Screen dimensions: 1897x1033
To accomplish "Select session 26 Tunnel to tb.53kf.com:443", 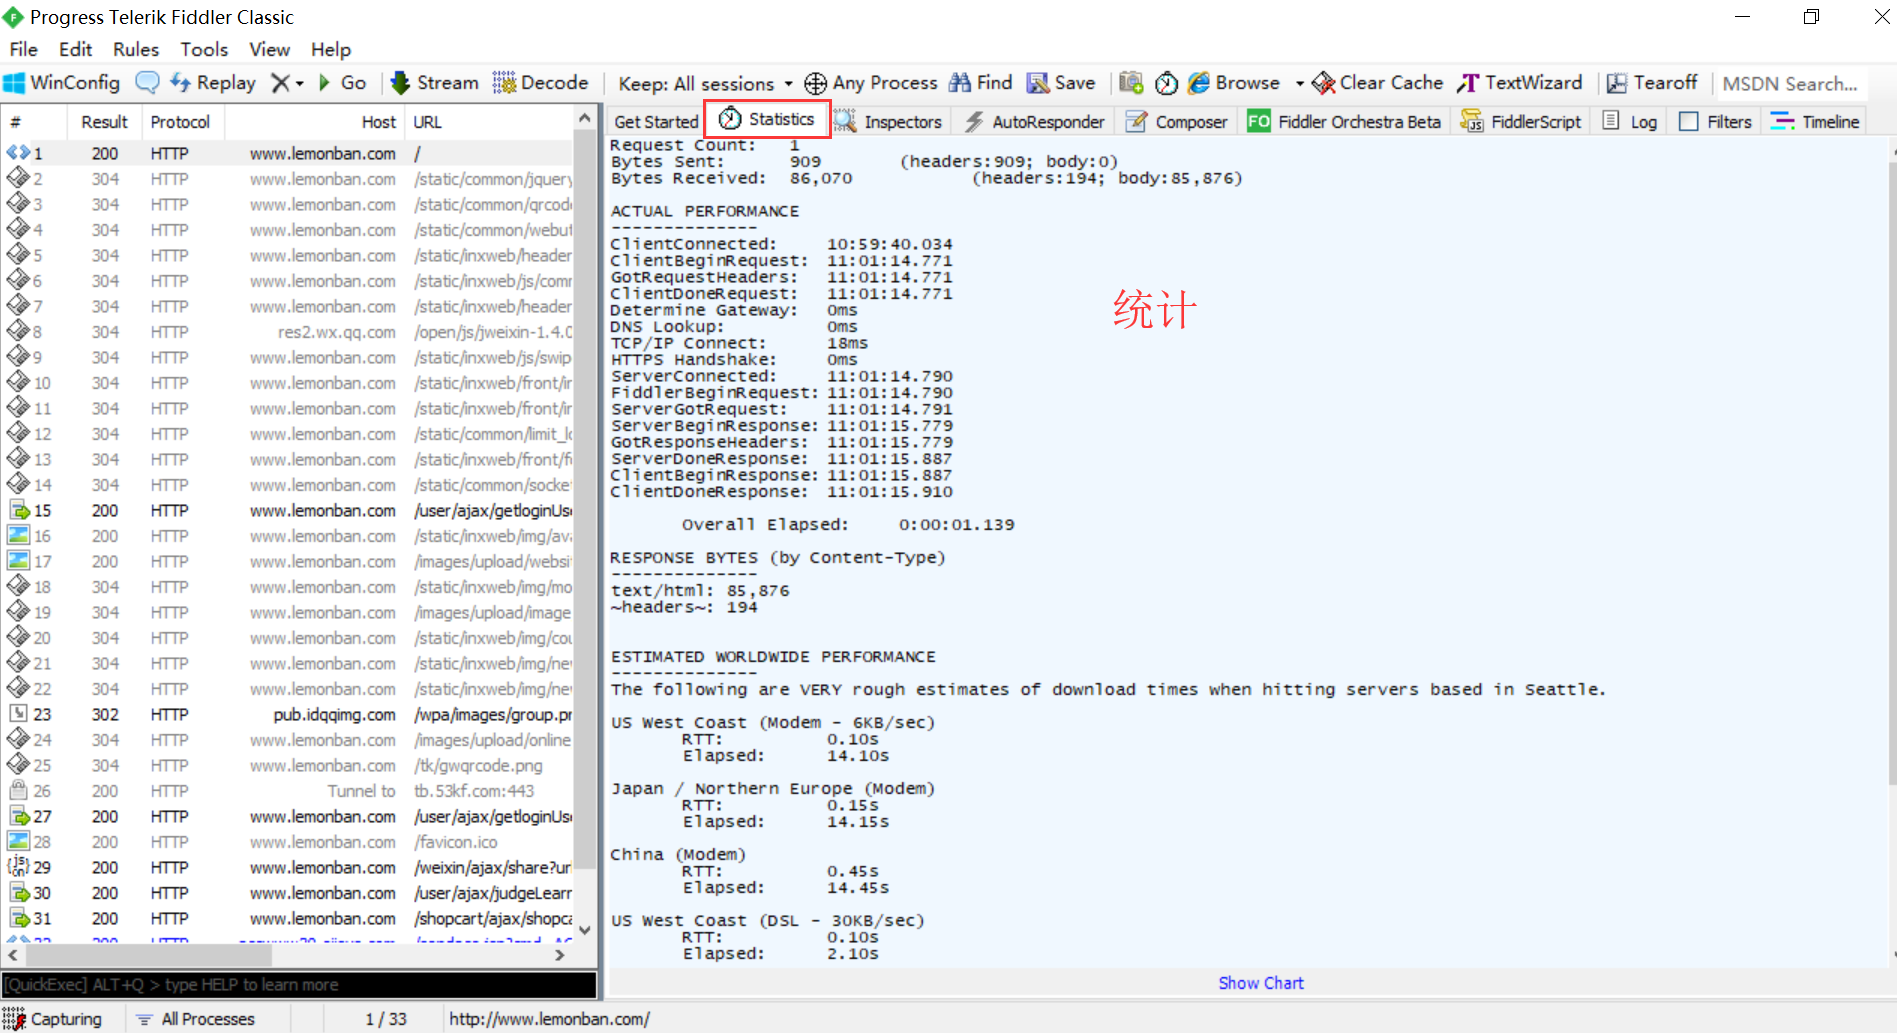I will [288, 791].
